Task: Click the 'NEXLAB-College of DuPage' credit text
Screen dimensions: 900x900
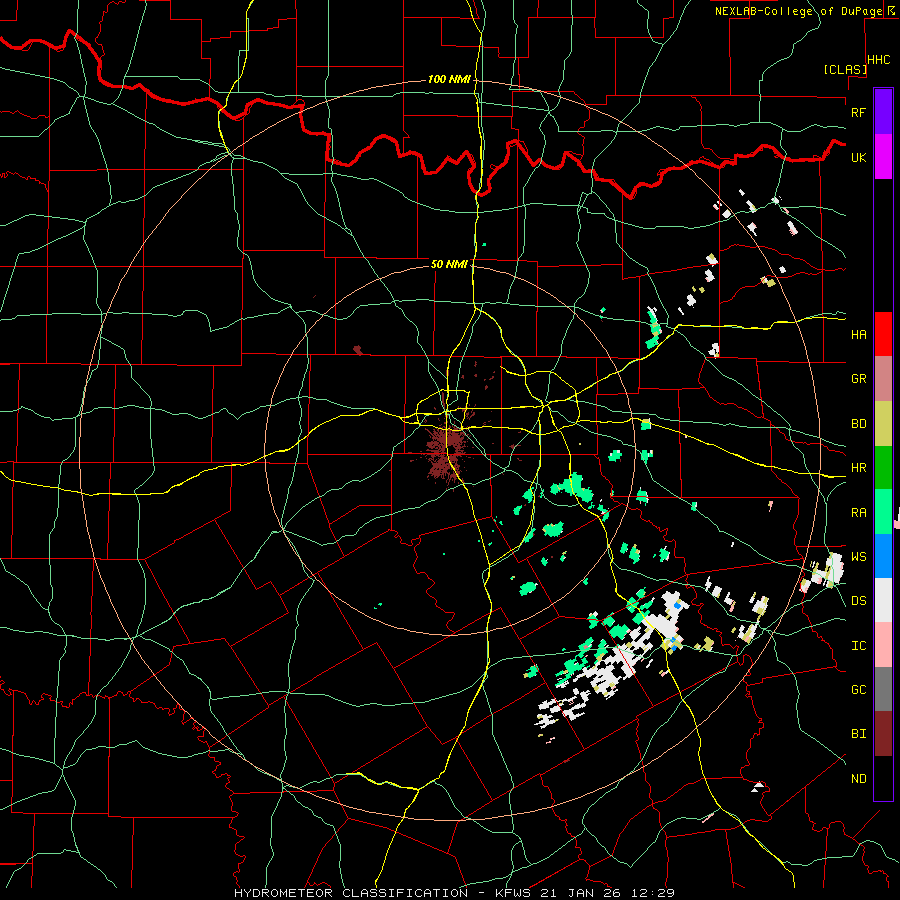Action: 798,11
